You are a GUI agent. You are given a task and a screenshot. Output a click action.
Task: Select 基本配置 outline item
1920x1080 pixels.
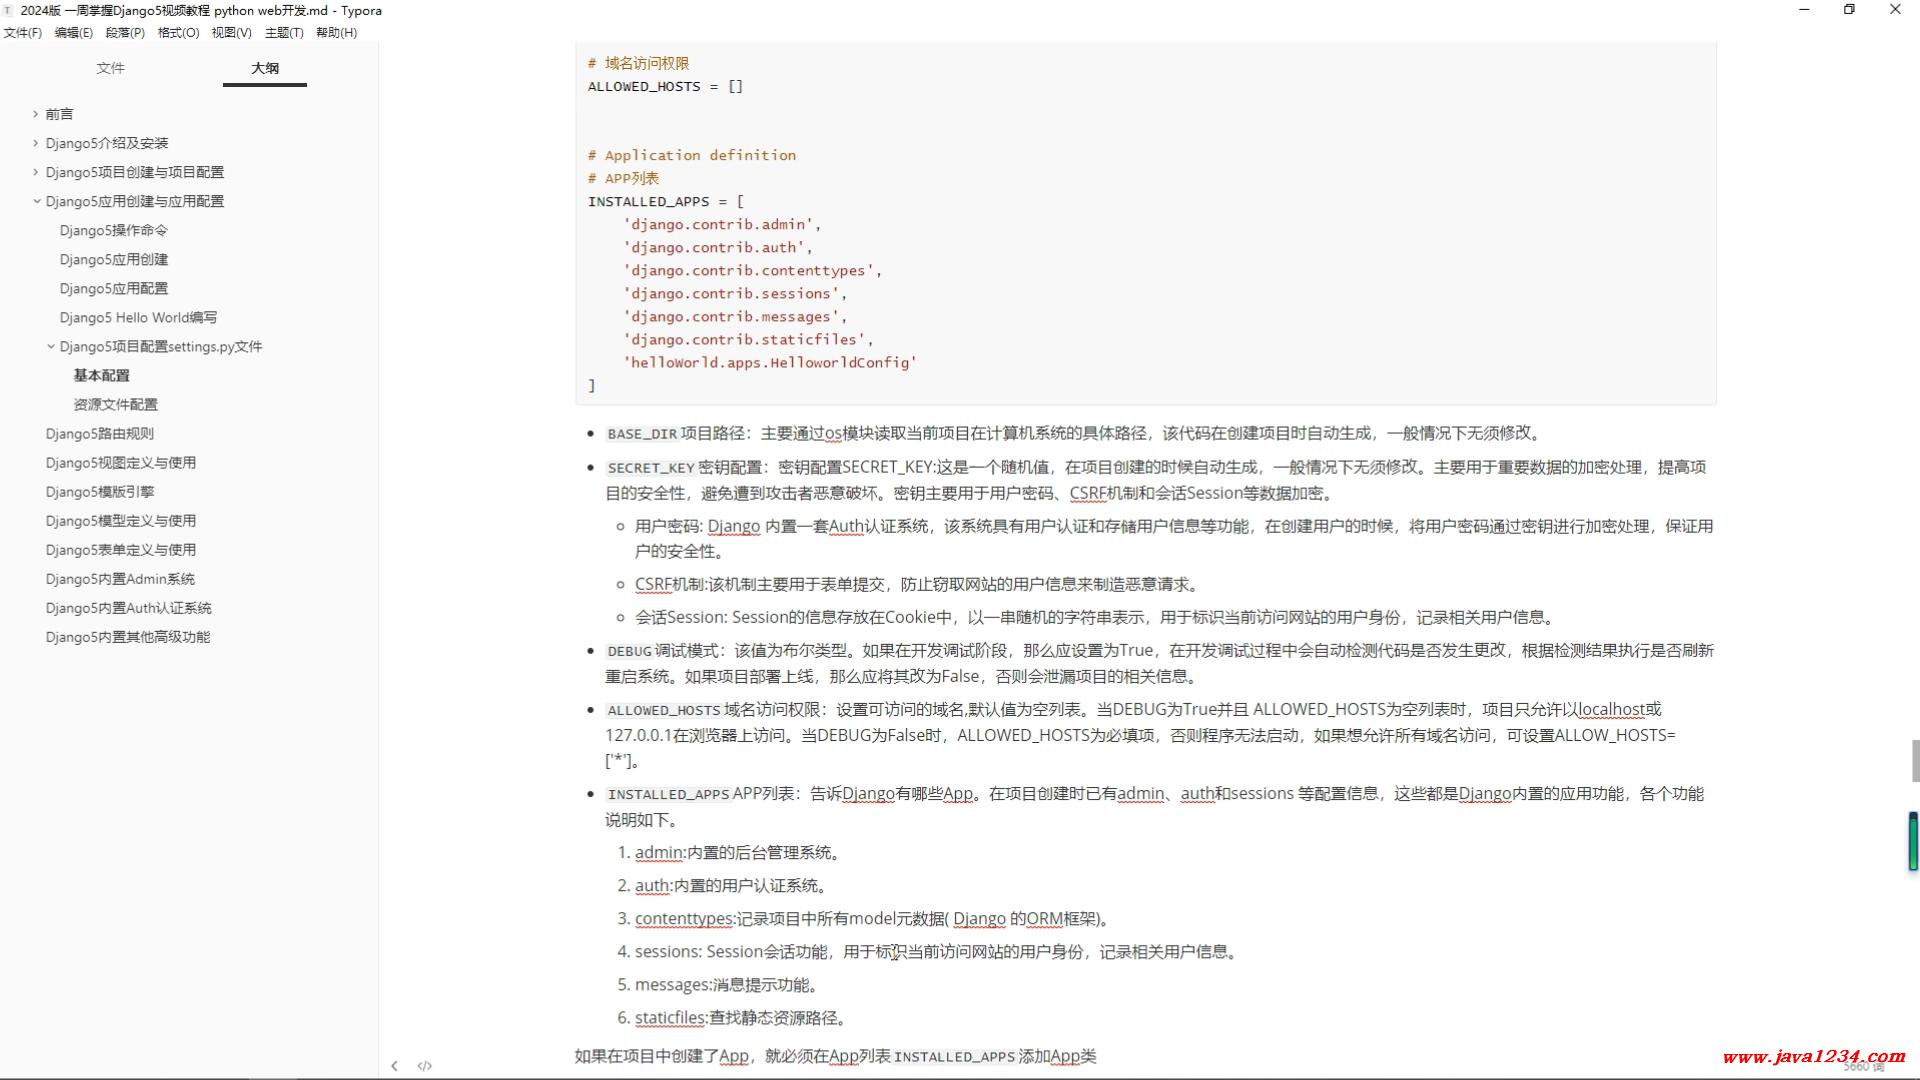(x=101, y=375)
